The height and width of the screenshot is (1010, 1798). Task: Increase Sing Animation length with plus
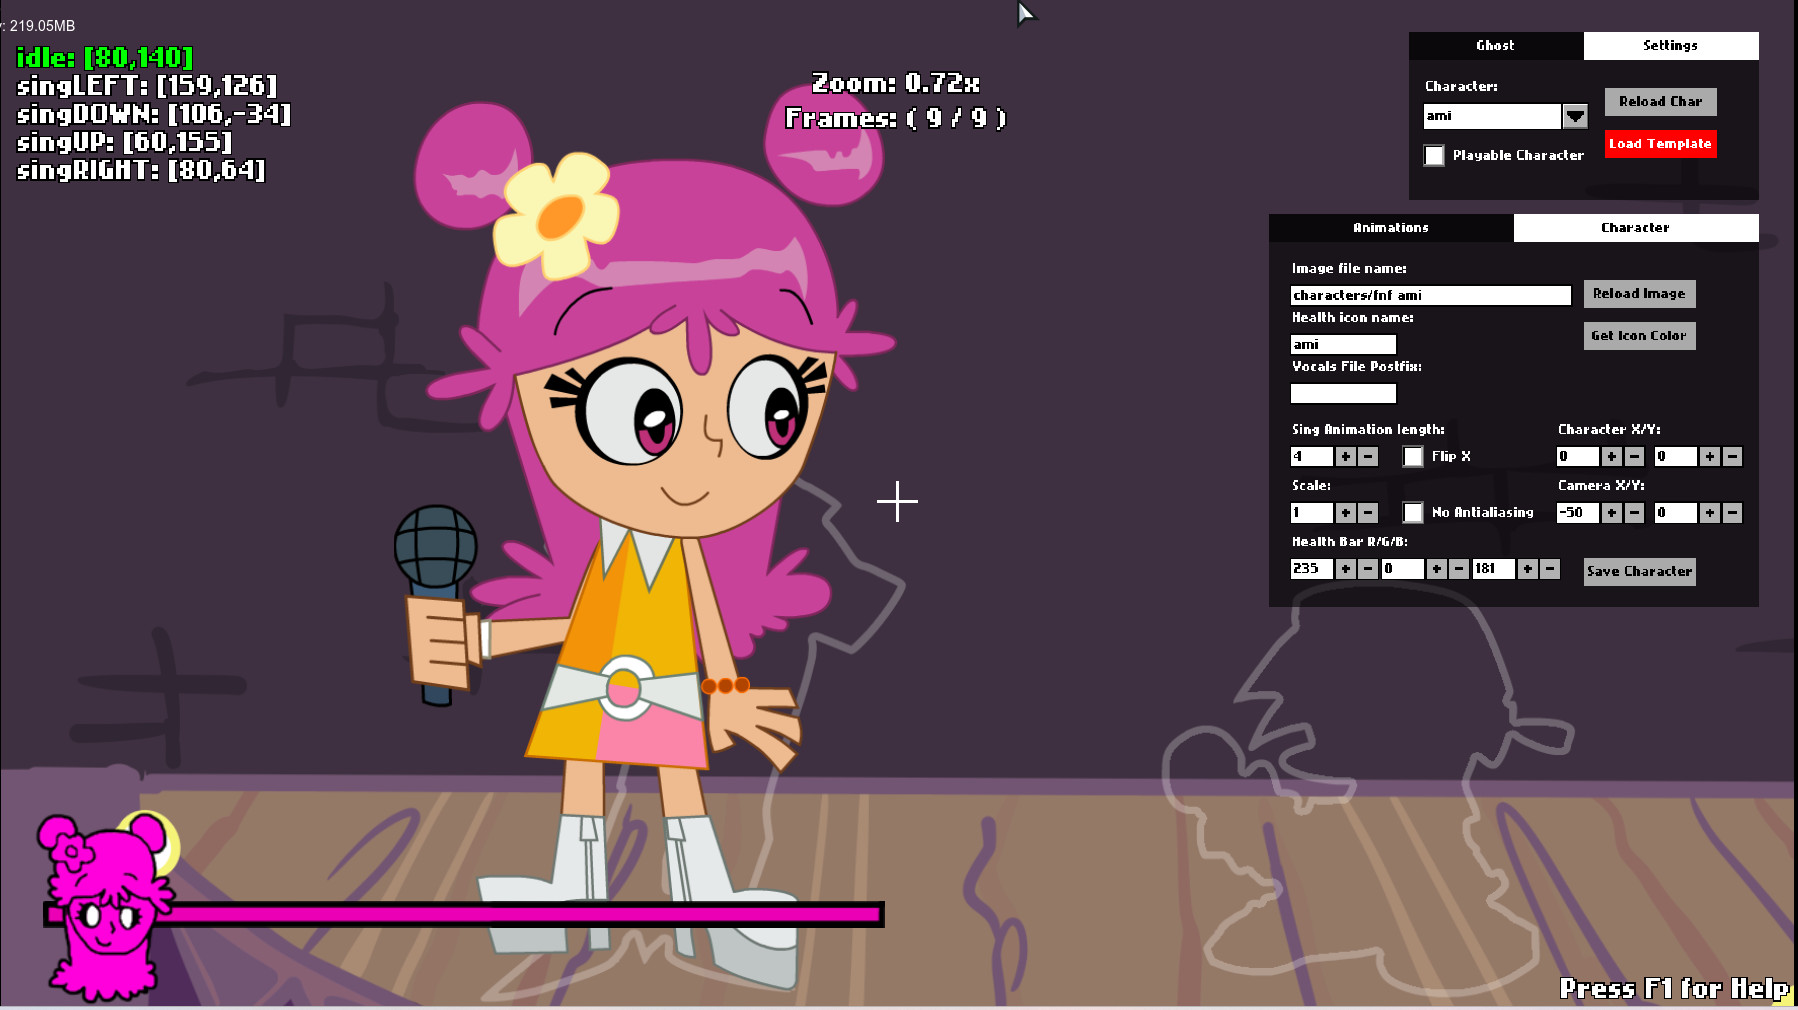[1345, 457]
